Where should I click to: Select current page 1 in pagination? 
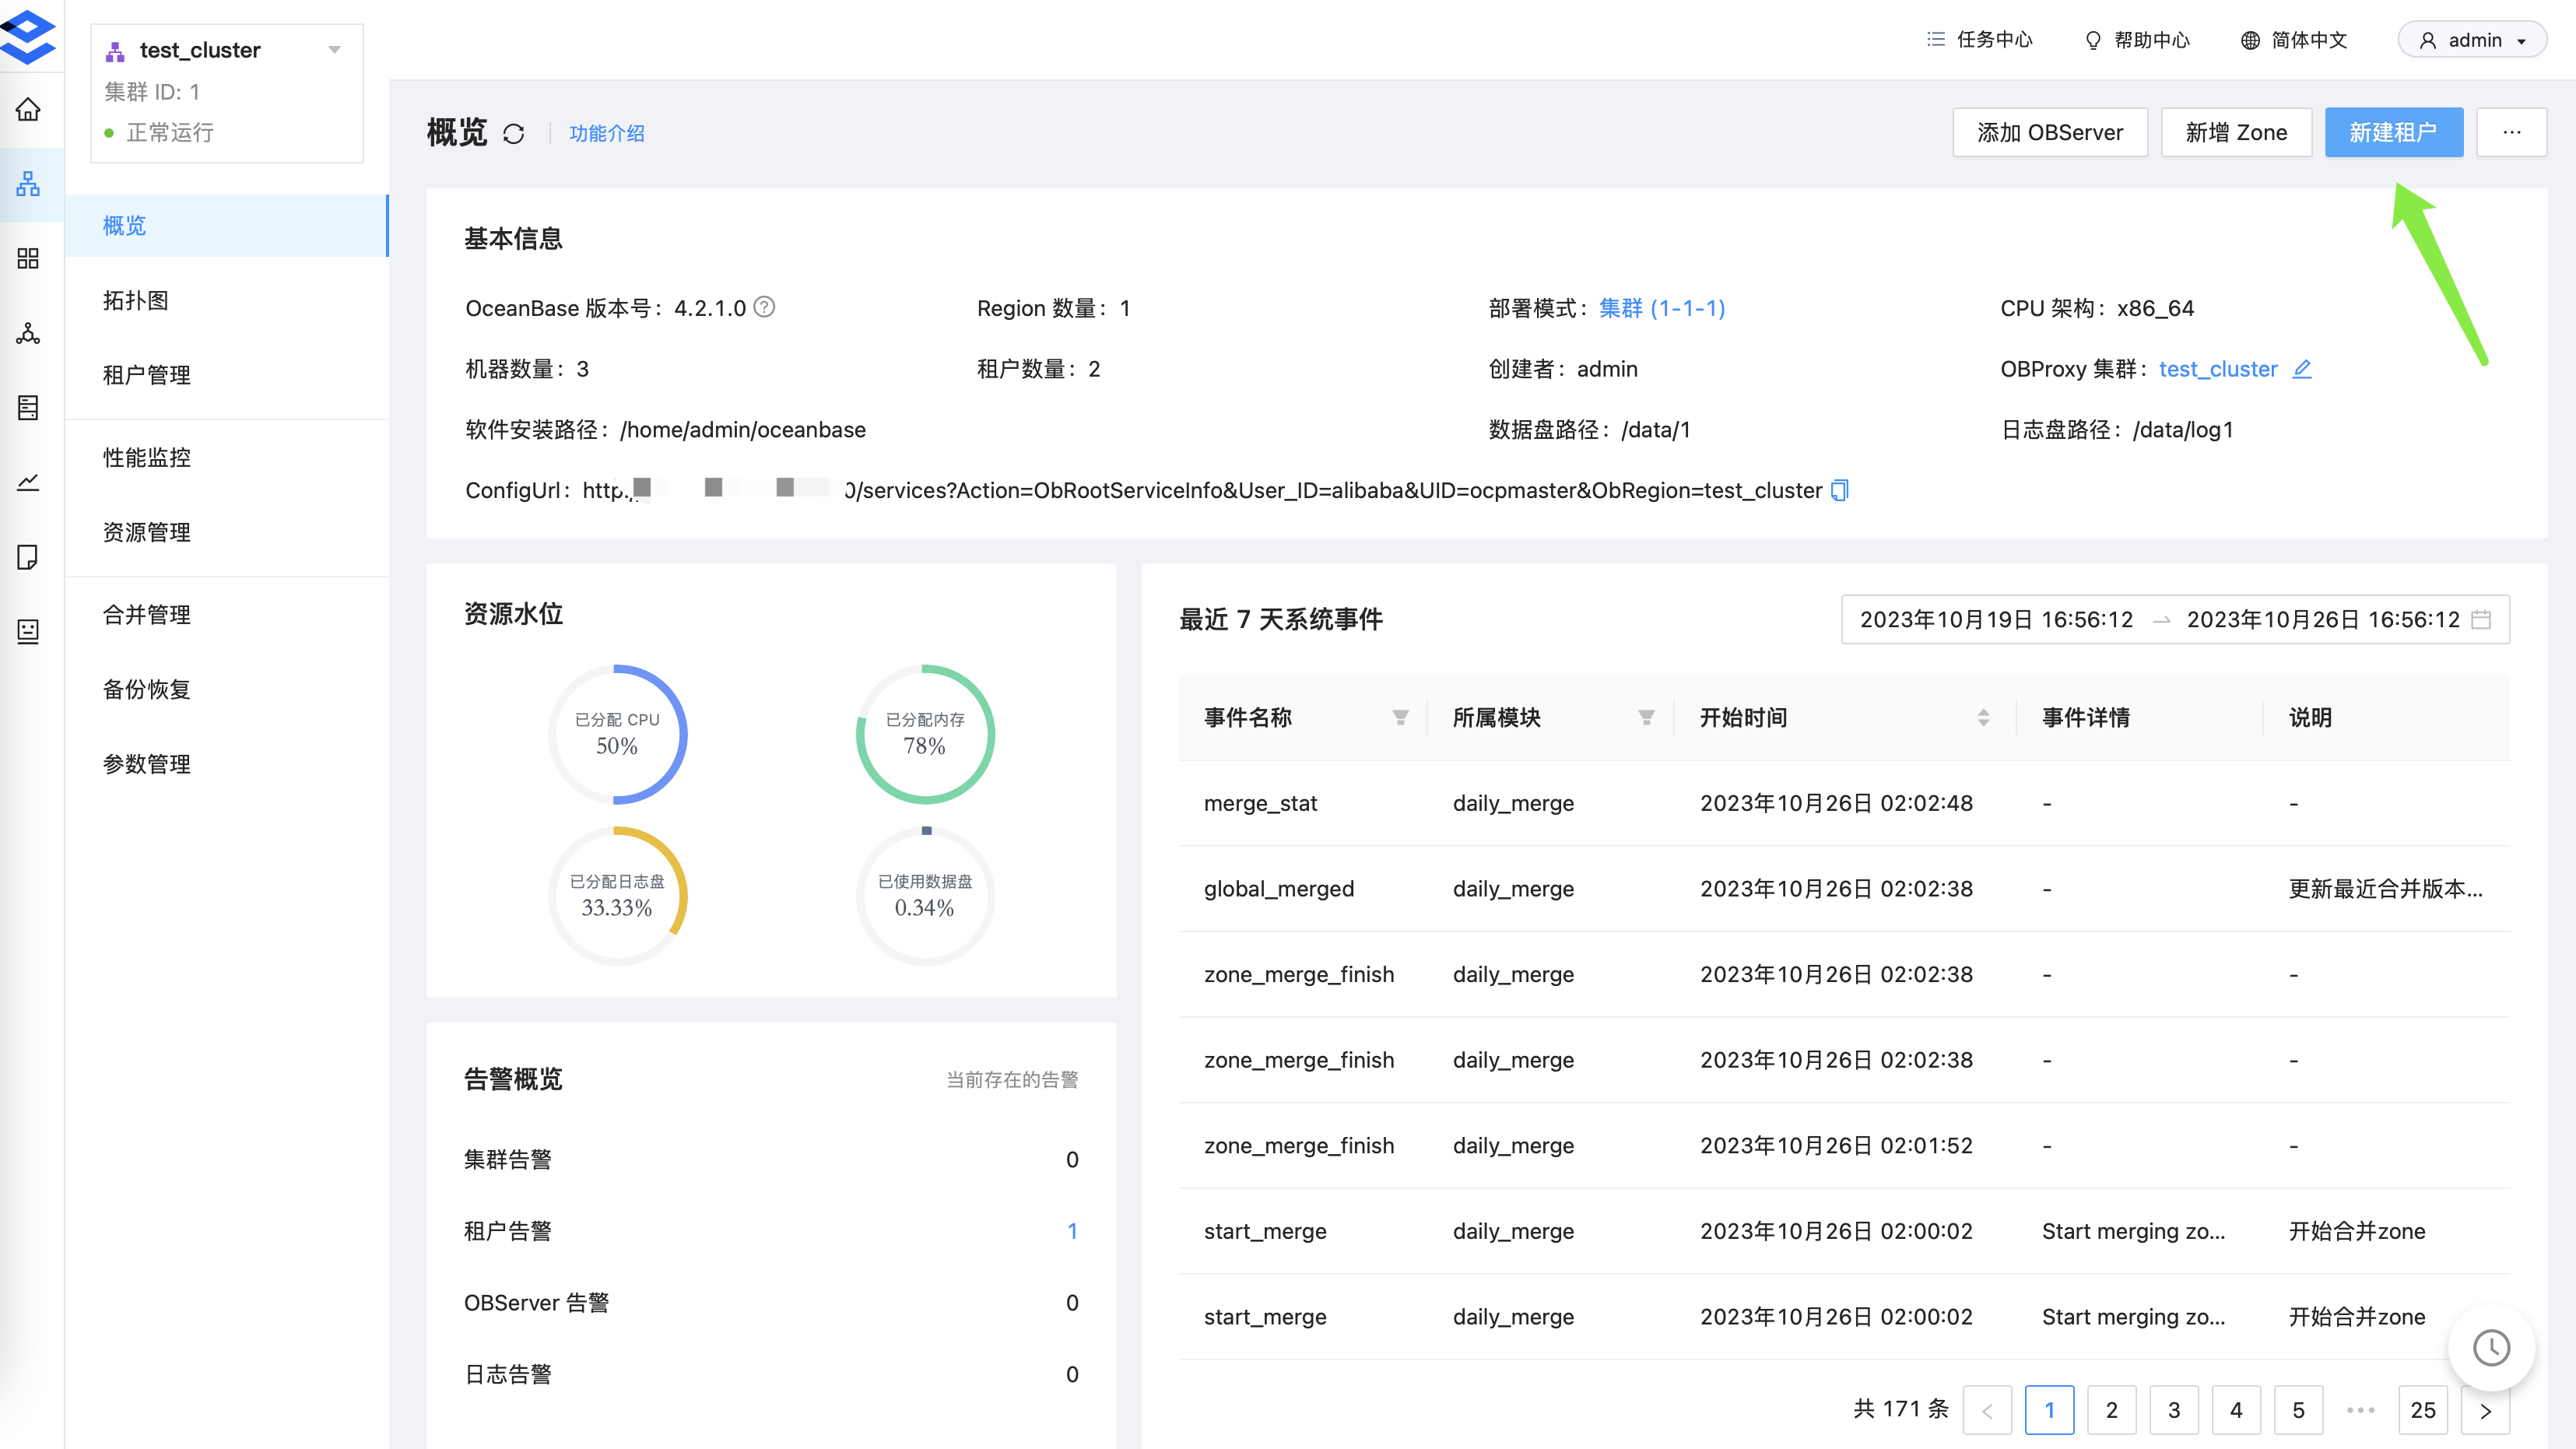2049,1410
